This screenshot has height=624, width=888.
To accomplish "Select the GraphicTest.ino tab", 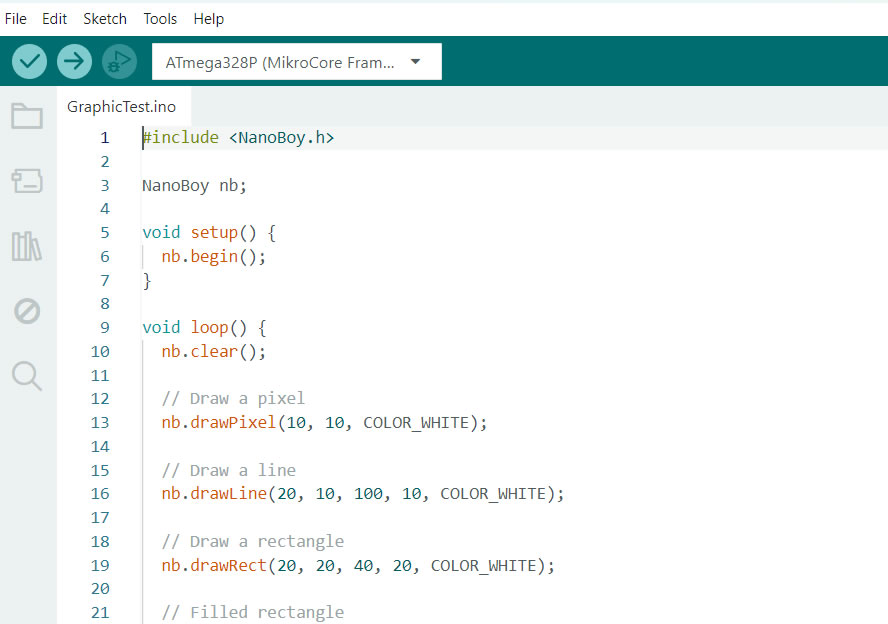I will coord(123,106).
